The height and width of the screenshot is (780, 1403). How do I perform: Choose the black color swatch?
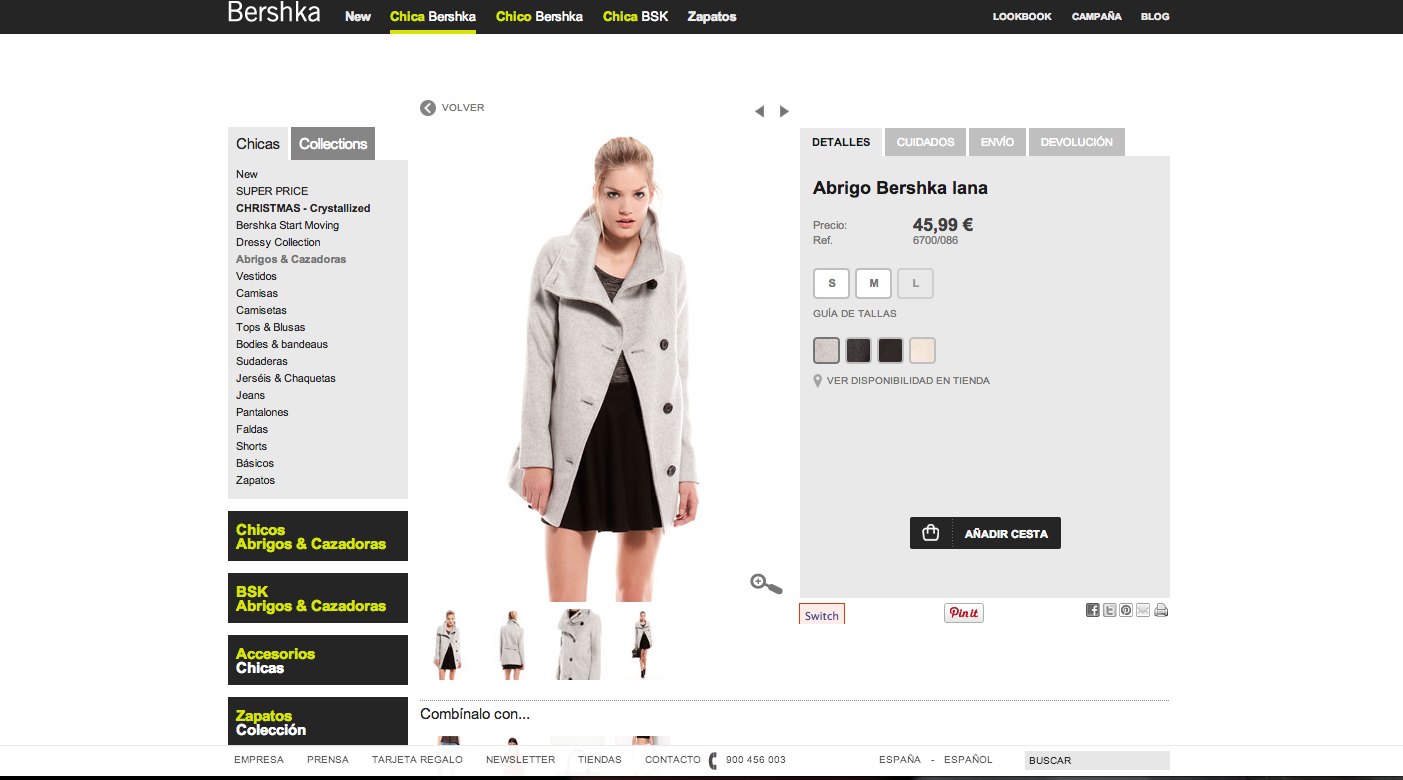coord(891,351)
